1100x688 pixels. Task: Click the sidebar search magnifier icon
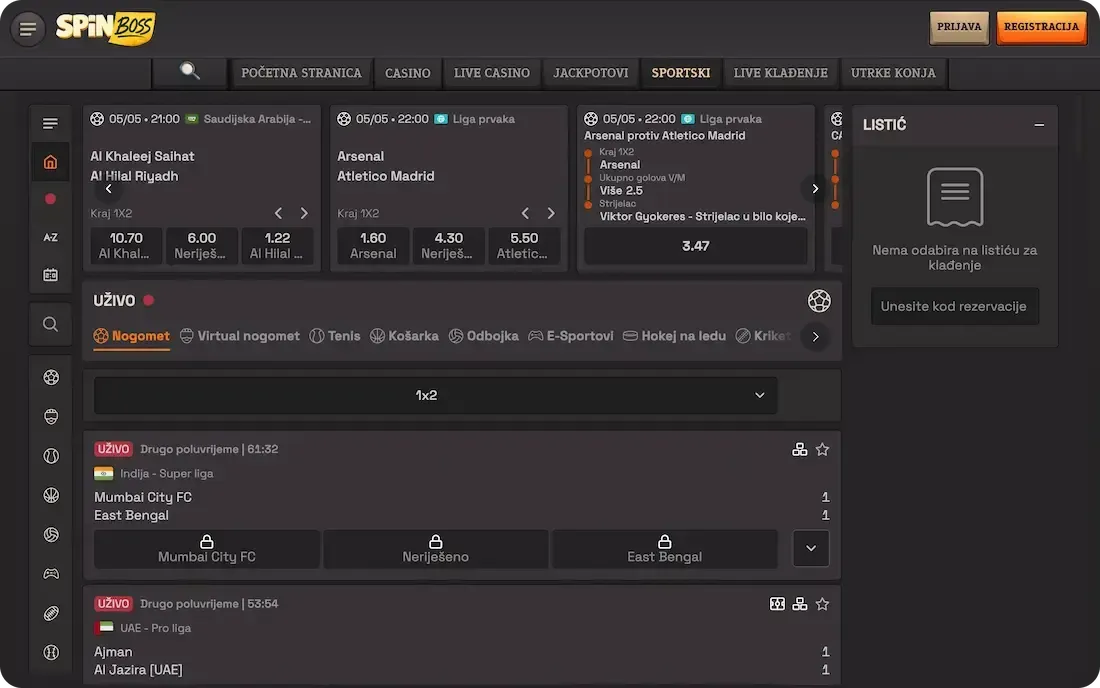pyautogui.click(x=51, y=324)
